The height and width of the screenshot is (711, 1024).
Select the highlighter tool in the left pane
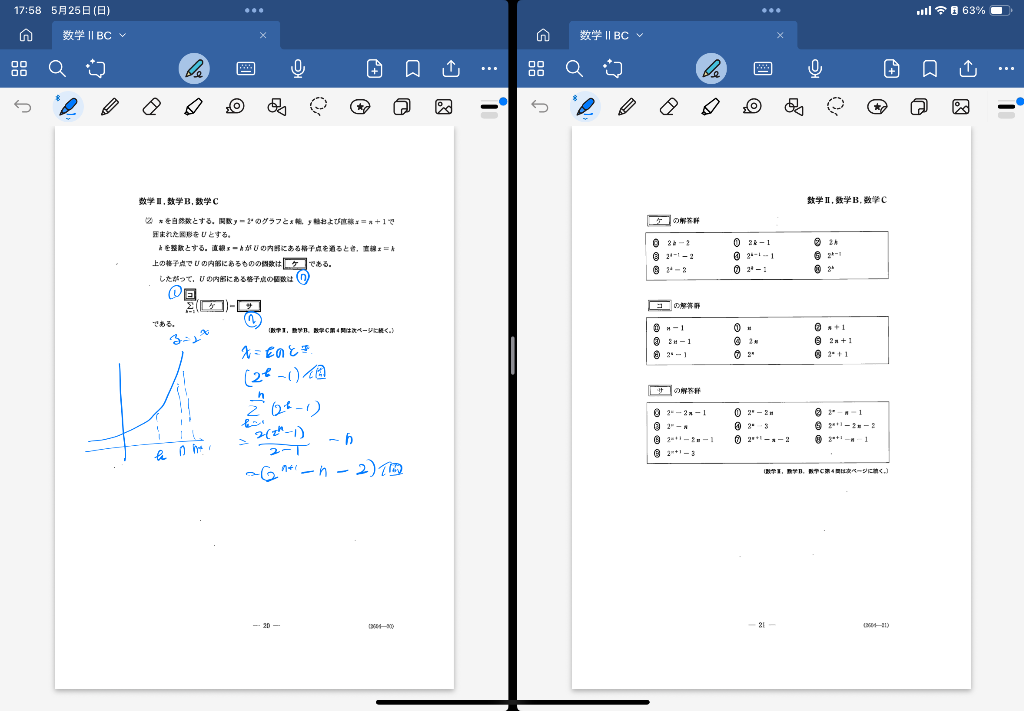tap(194, 106)
